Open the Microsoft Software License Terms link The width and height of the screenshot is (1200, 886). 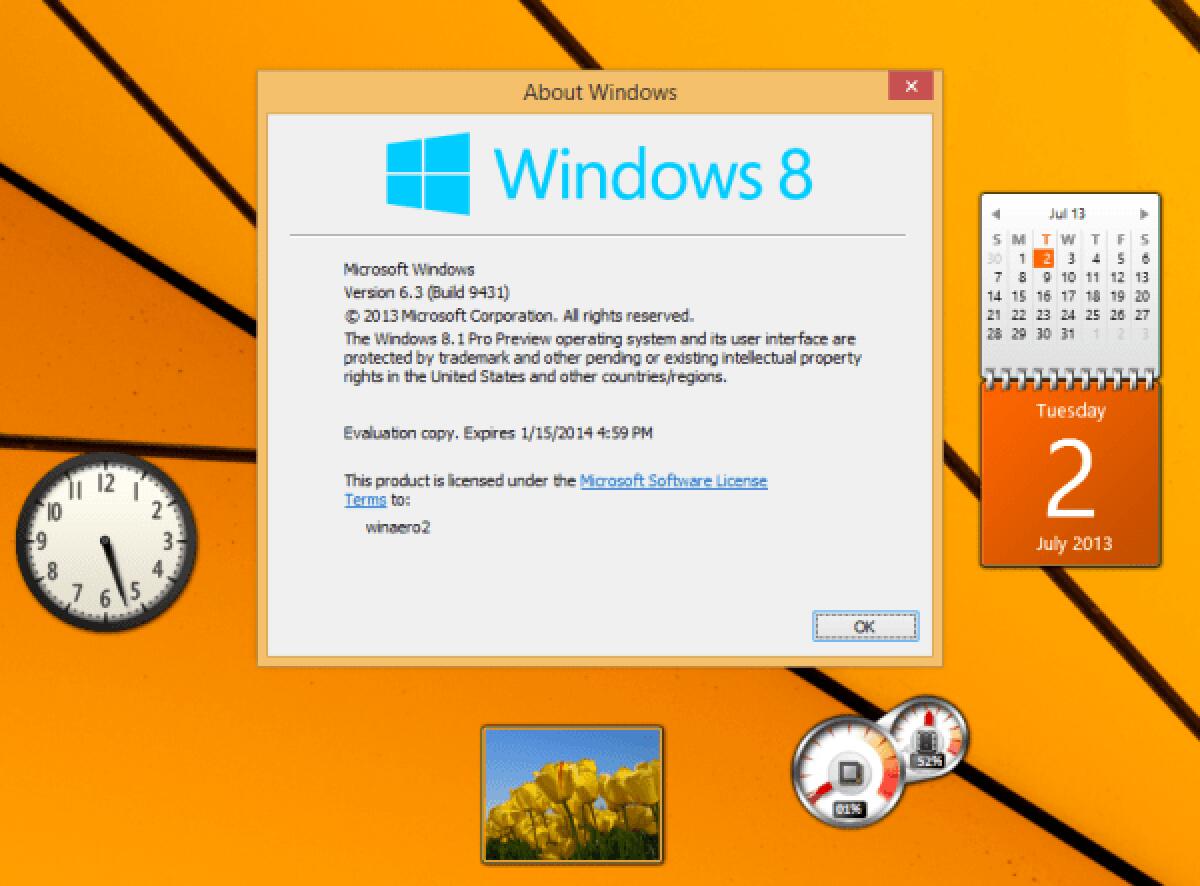[675, 480]
